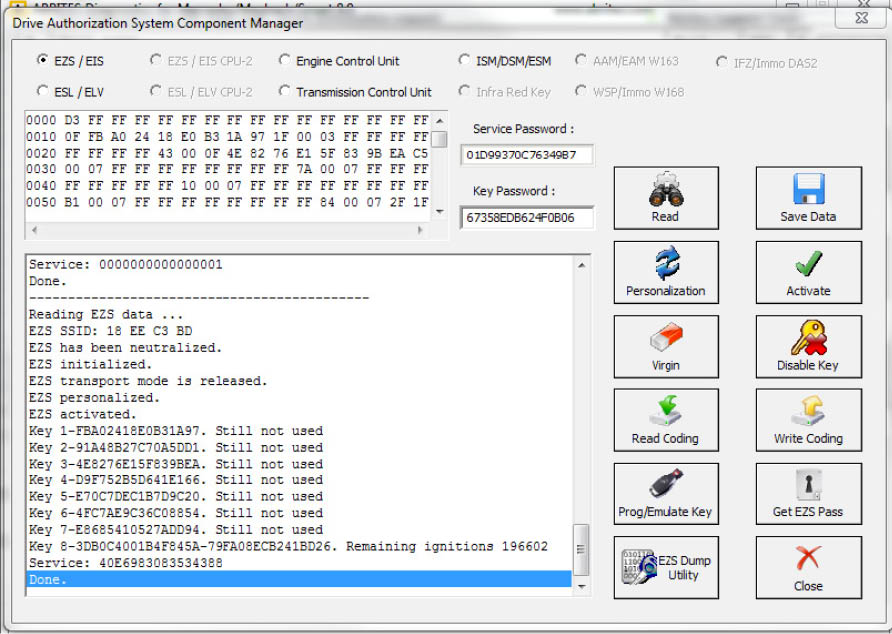Select the EZS / EIS radio button
Screen dimensions: 892x634
[x=43, y=61]
